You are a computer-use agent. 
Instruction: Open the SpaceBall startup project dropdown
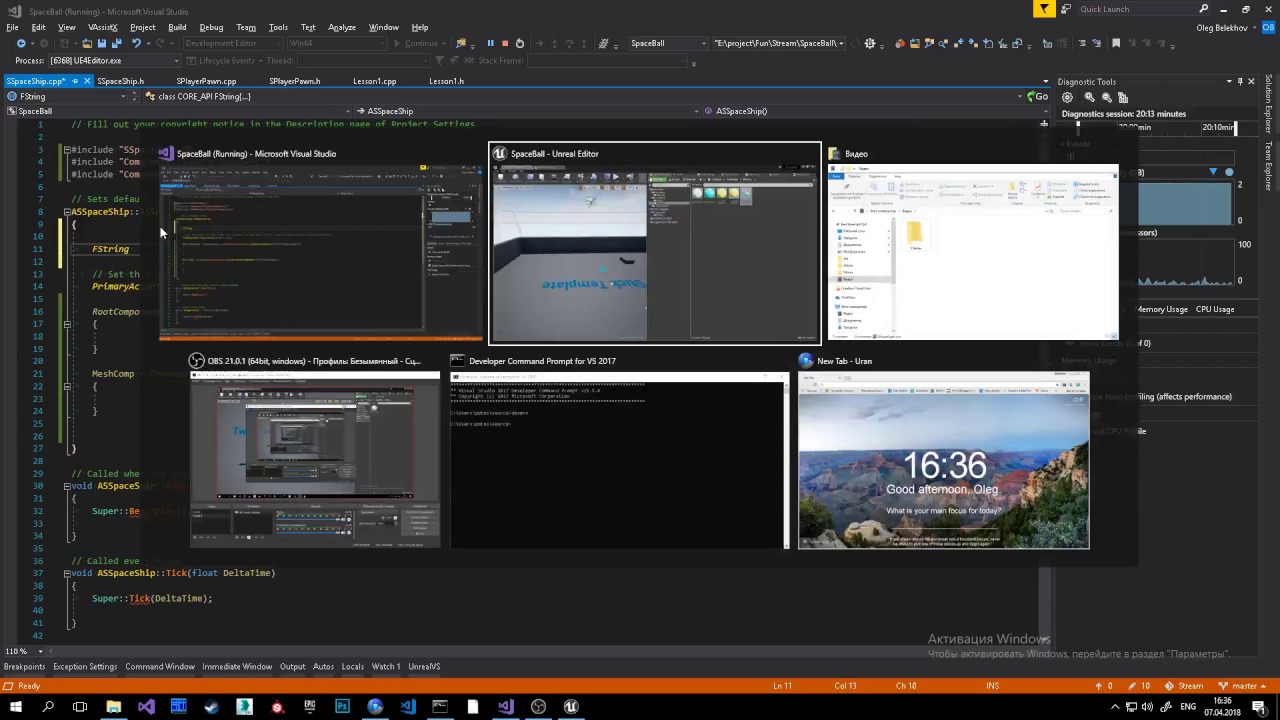[667, 43]
